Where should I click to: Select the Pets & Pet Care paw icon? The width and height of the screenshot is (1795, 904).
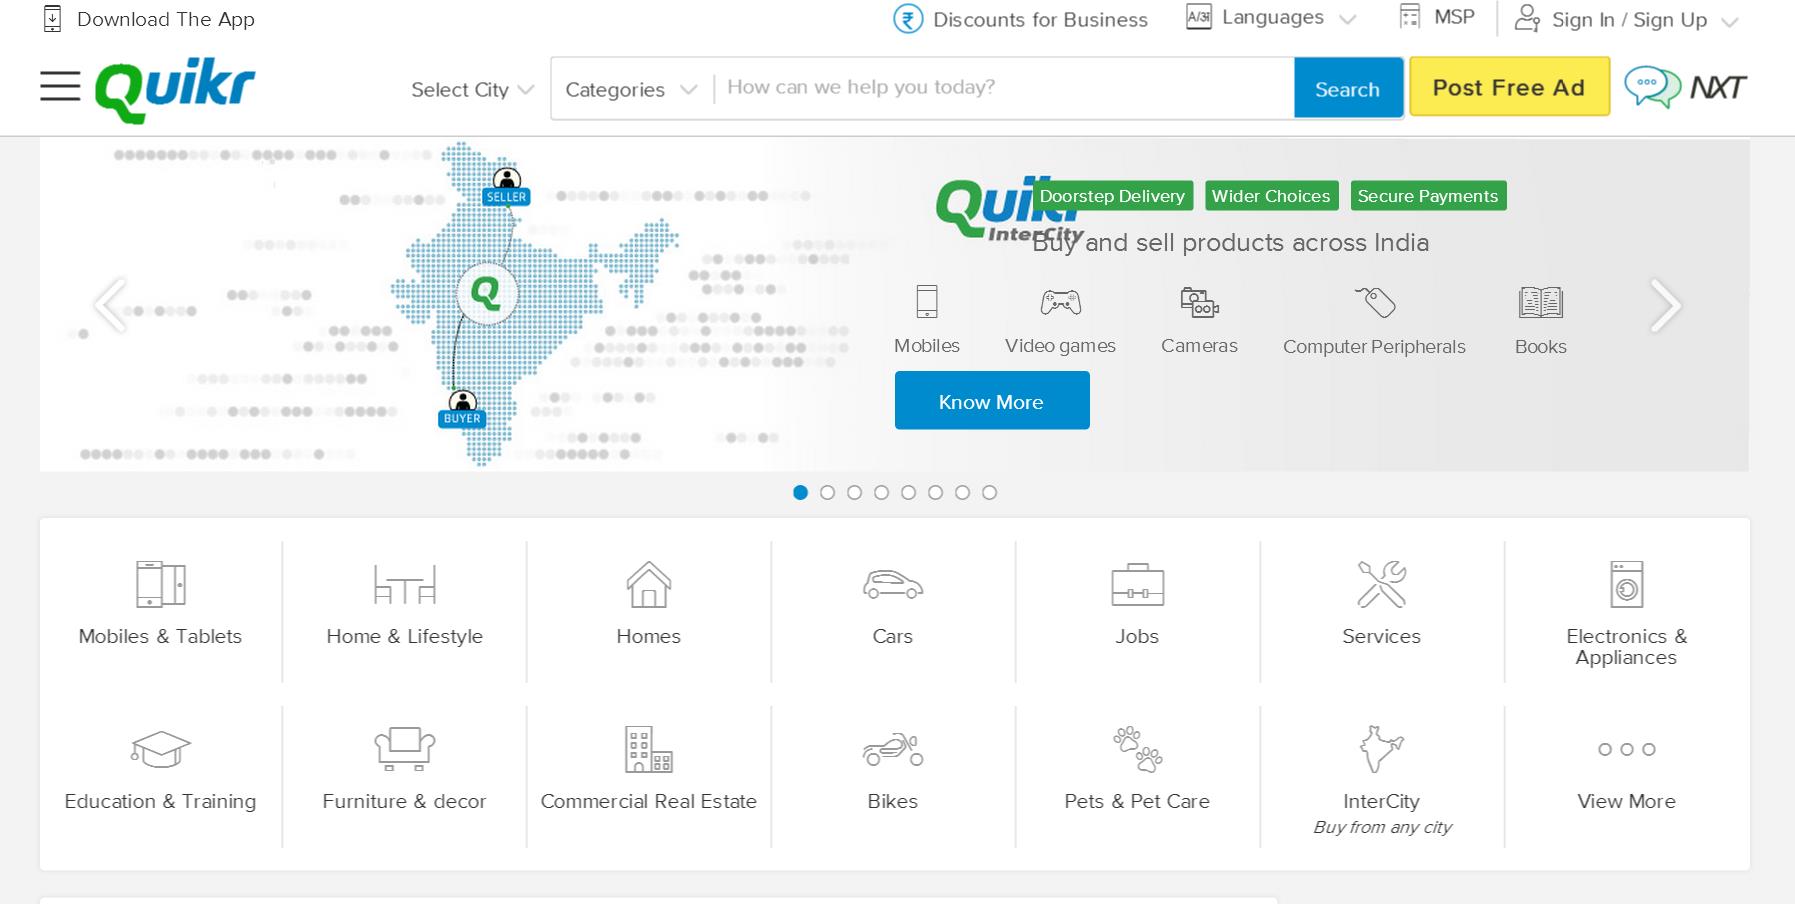coord(1137,749)
